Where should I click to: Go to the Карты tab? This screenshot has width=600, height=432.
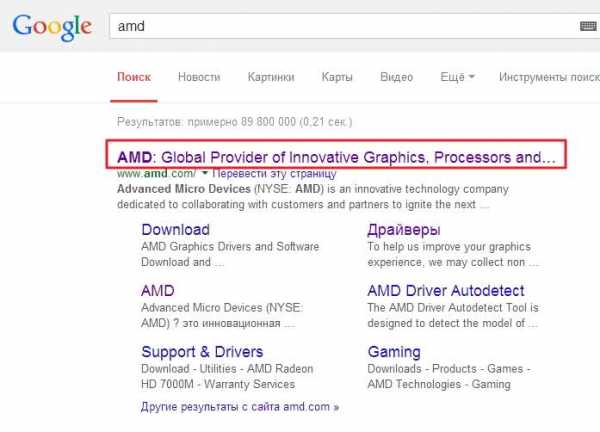pyautogui.click(x=337, y=77)
